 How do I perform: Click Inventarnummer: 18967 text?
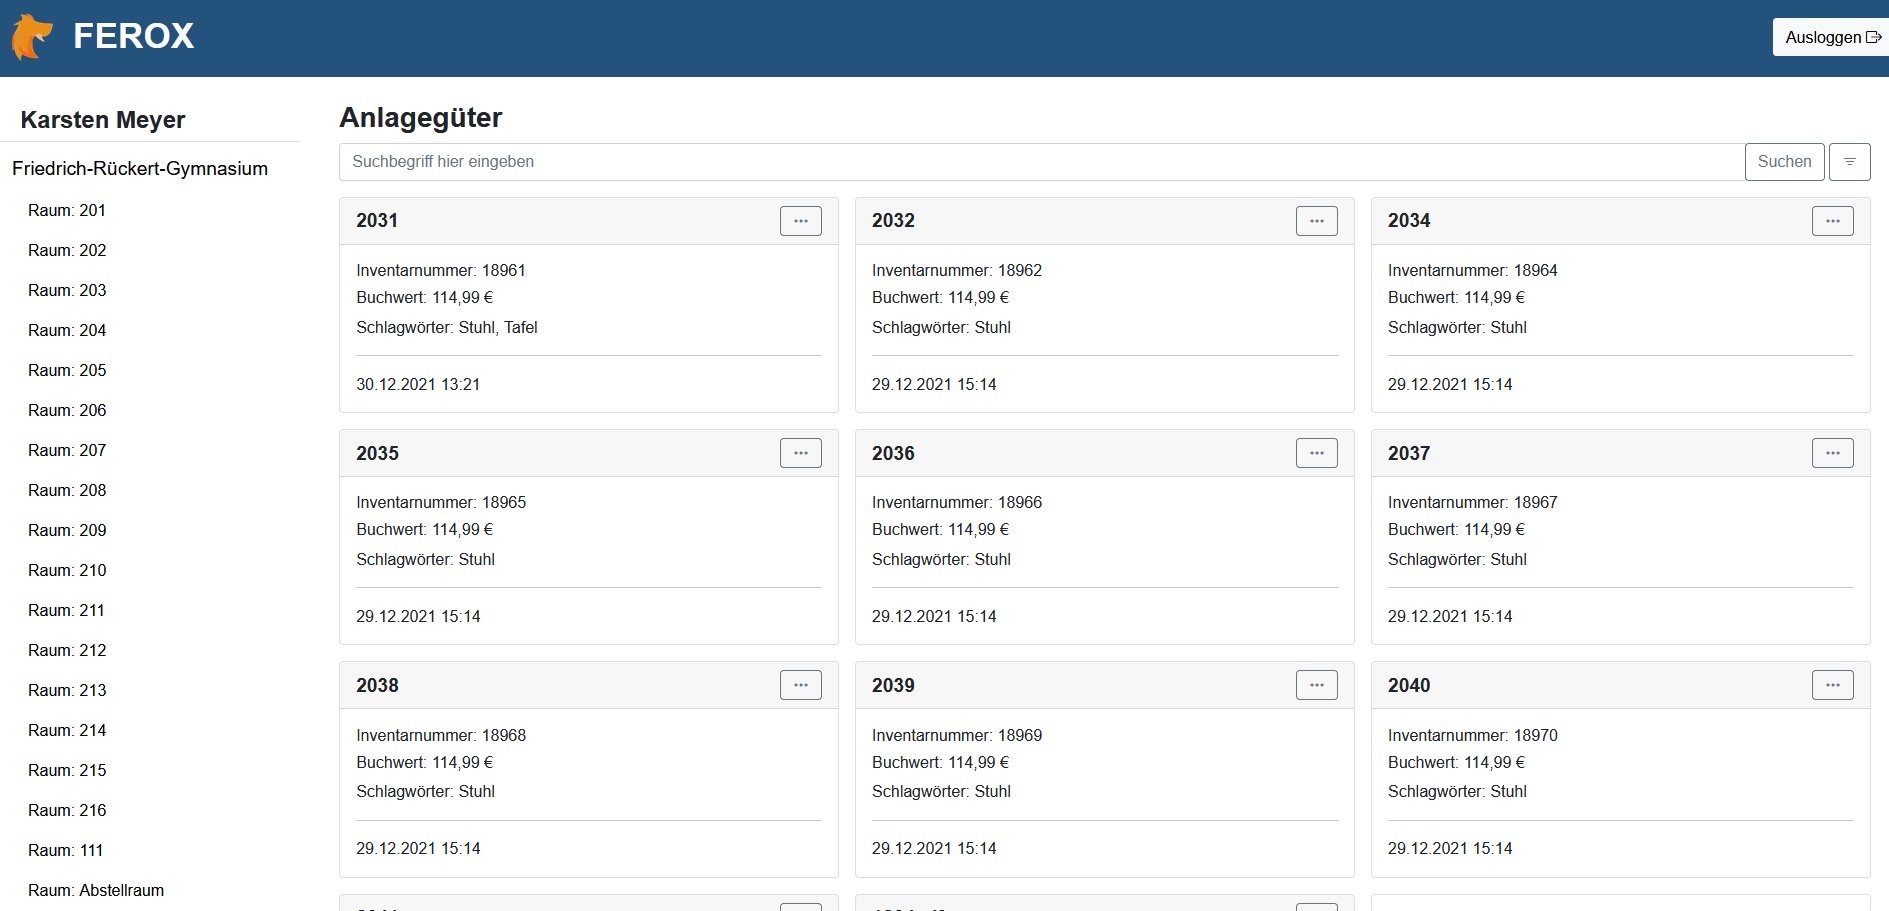click(x=1473, y=502)
